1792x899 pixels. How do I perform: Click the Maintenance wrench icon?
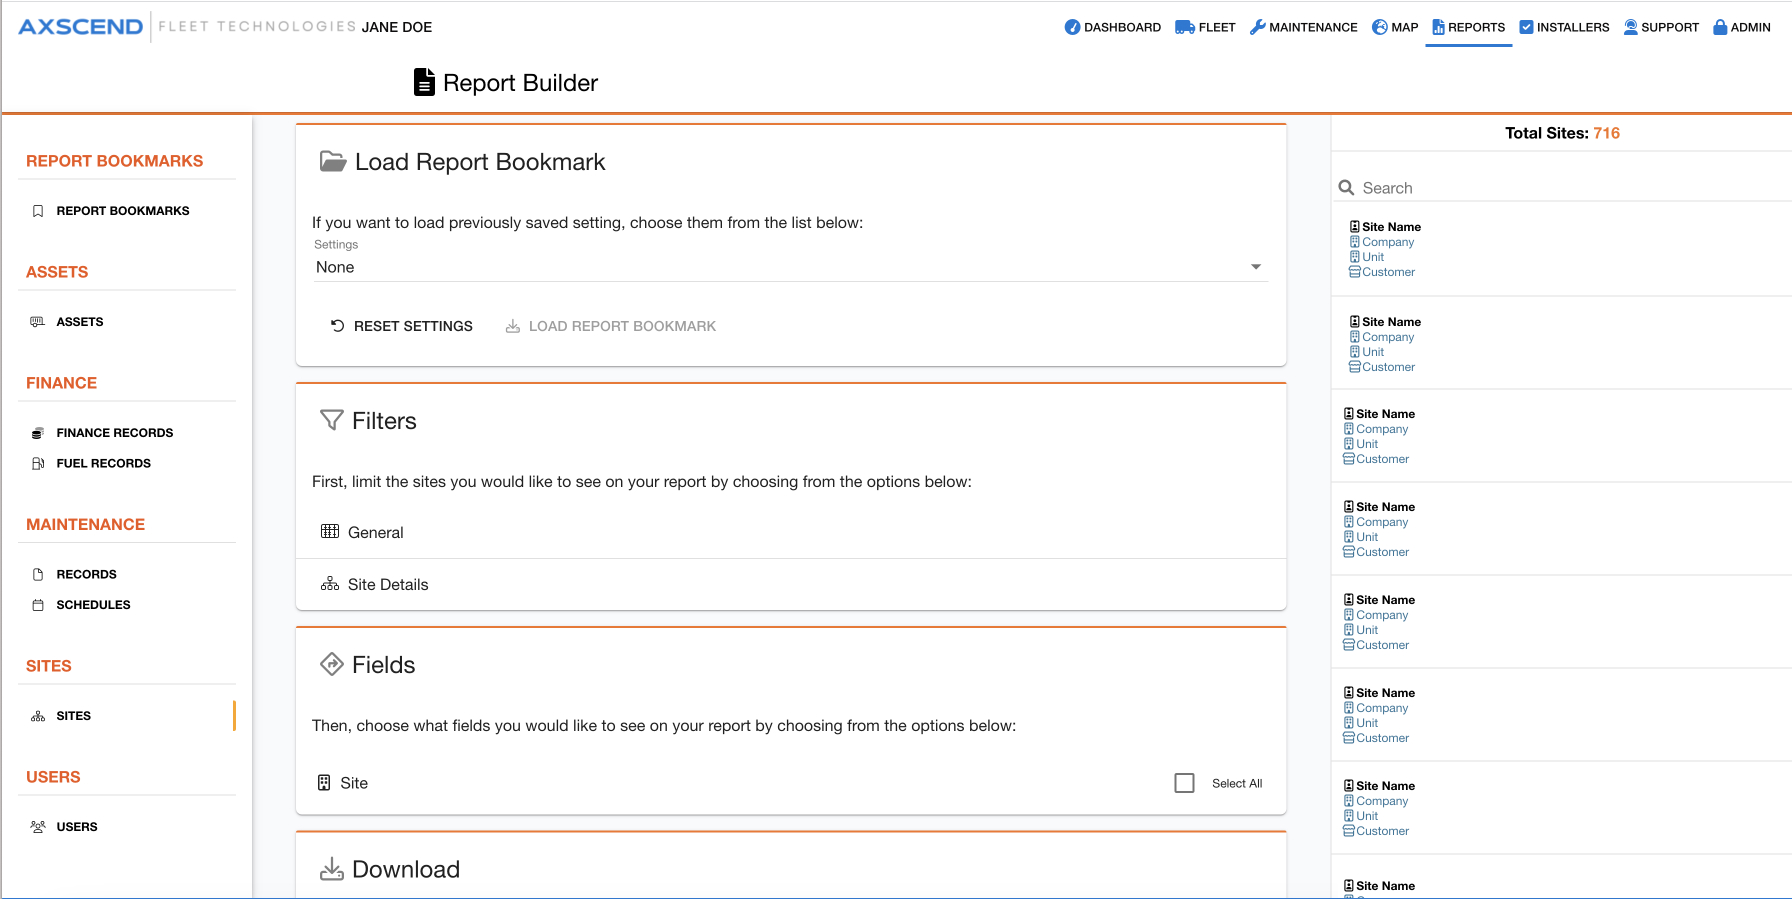(x=1257, y=27)
